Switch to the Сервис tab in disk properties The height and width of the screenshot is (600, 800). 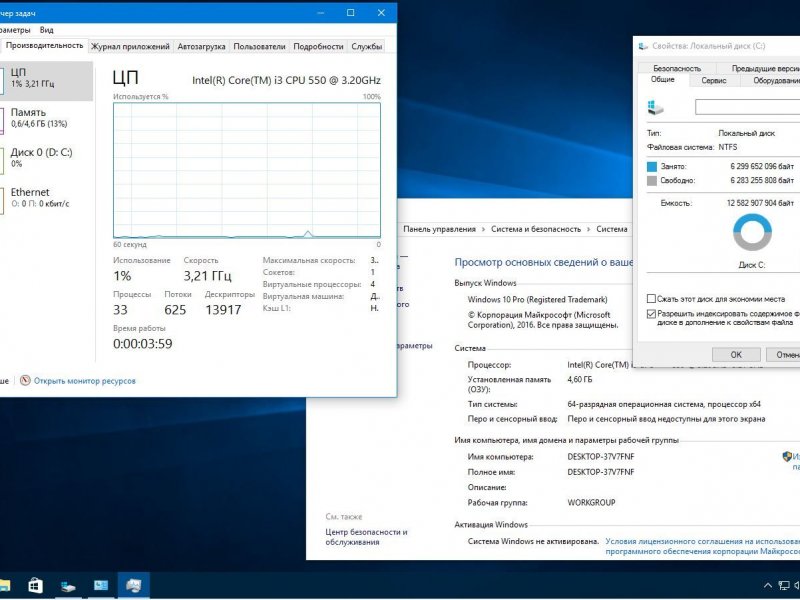coord(713,81)
